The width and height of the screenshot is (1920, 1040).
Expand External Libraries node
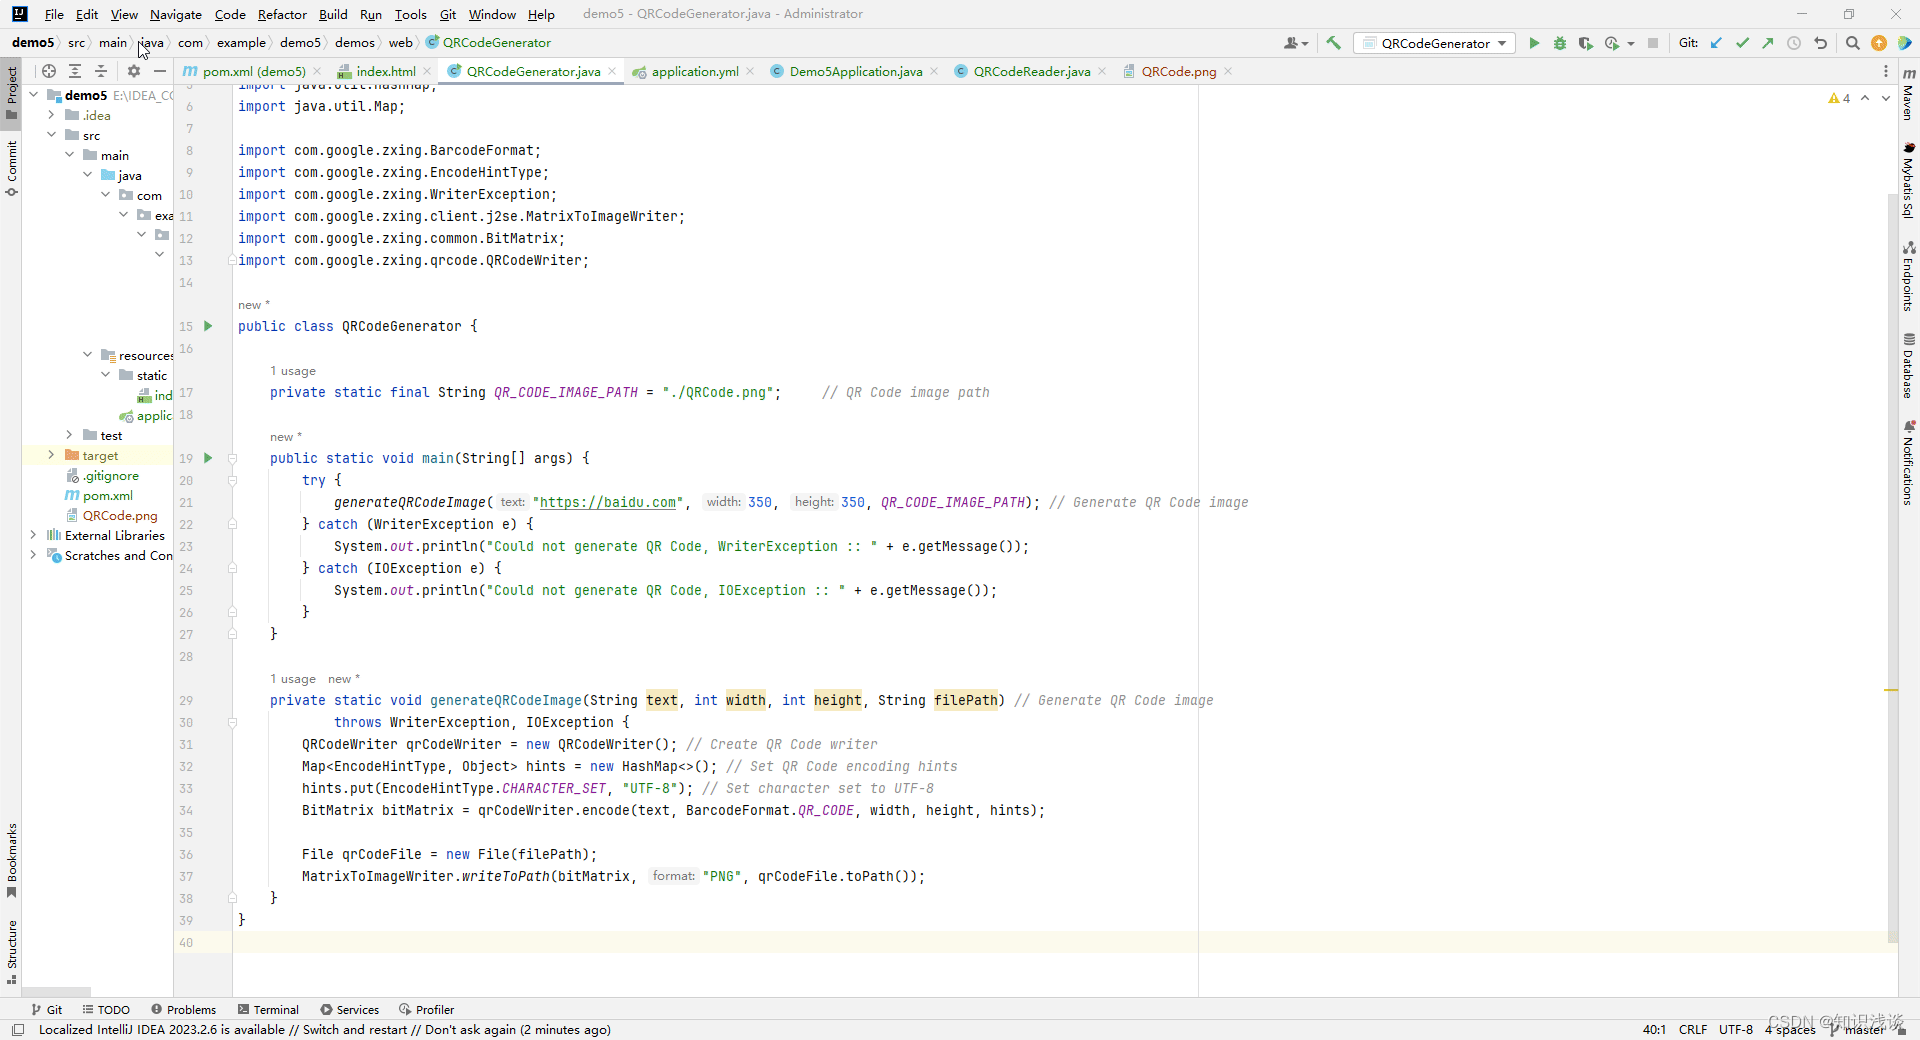(33, 535)
